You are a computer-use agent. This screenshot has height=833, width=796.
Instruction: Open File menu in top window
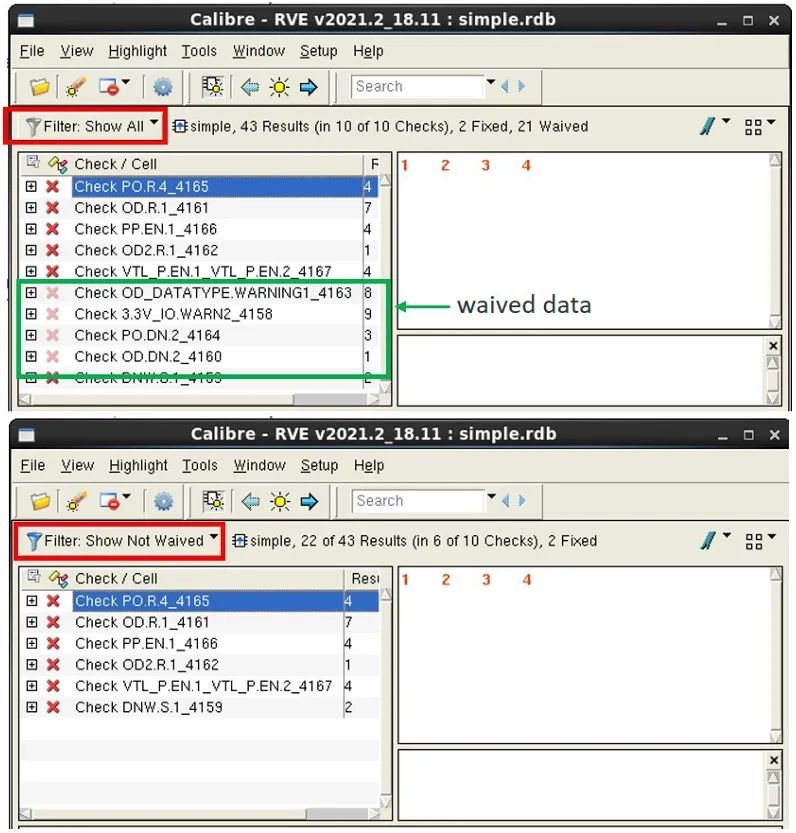32,51
